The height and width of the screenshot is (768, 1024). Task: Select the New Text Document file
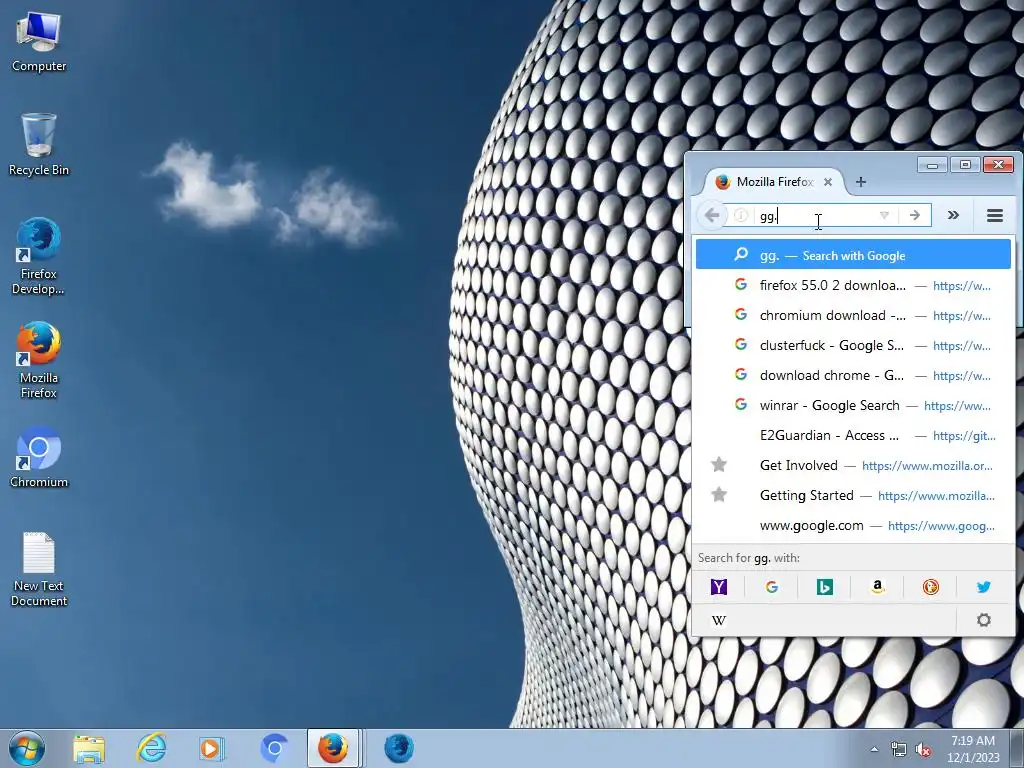[x=39, y=569]
